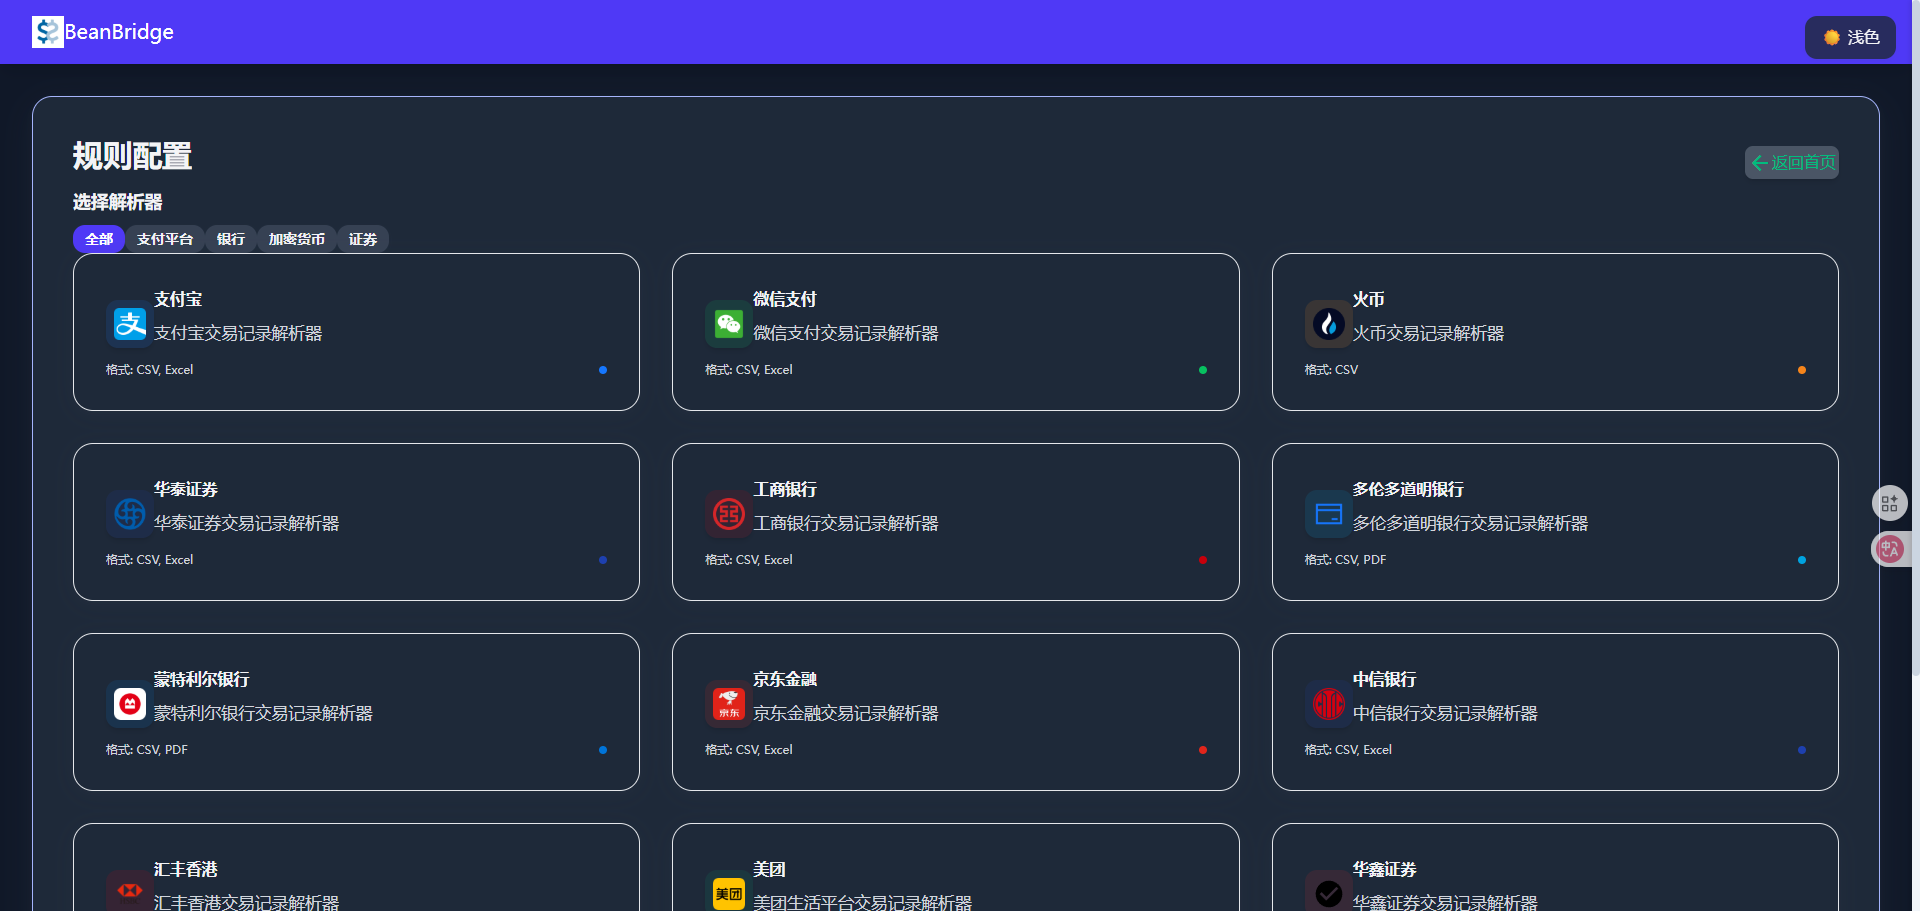Click the 华泰证券 card title
Viewport: 1920px width, 911px height.
pyautogui.click(x=186, y=489)
